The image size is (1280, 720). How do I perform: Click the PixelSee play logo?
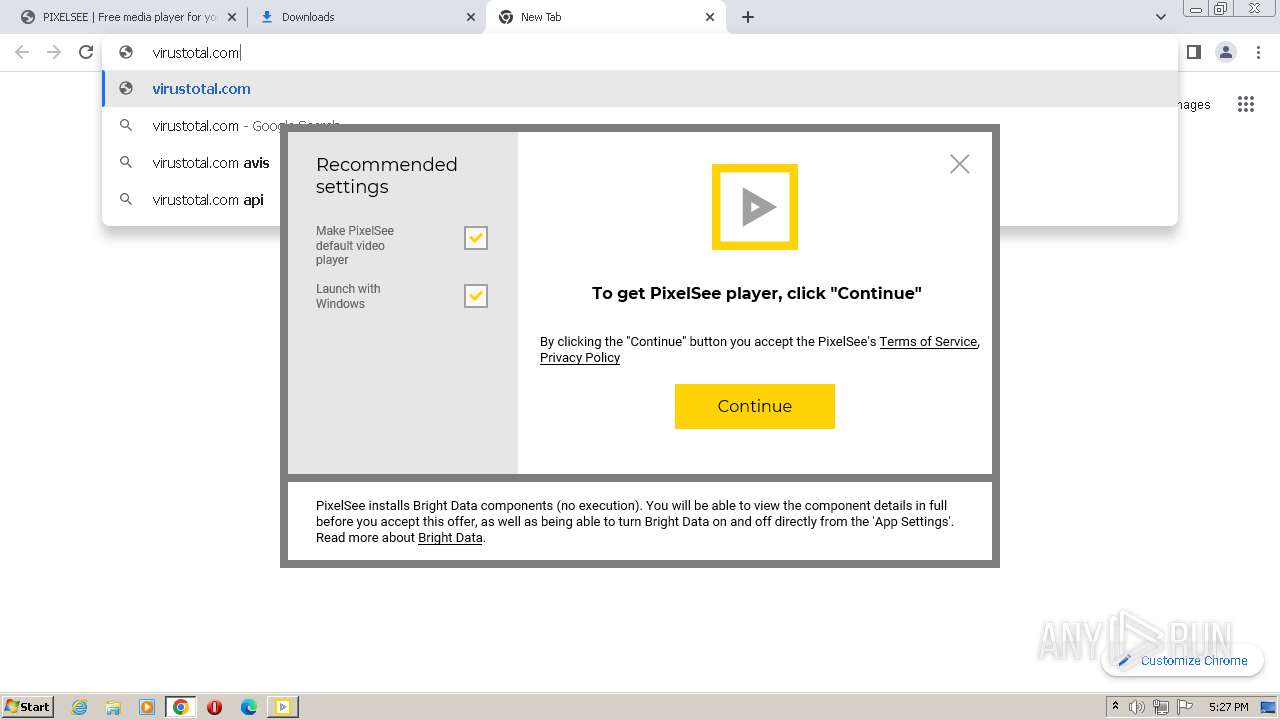coord(755,207)
